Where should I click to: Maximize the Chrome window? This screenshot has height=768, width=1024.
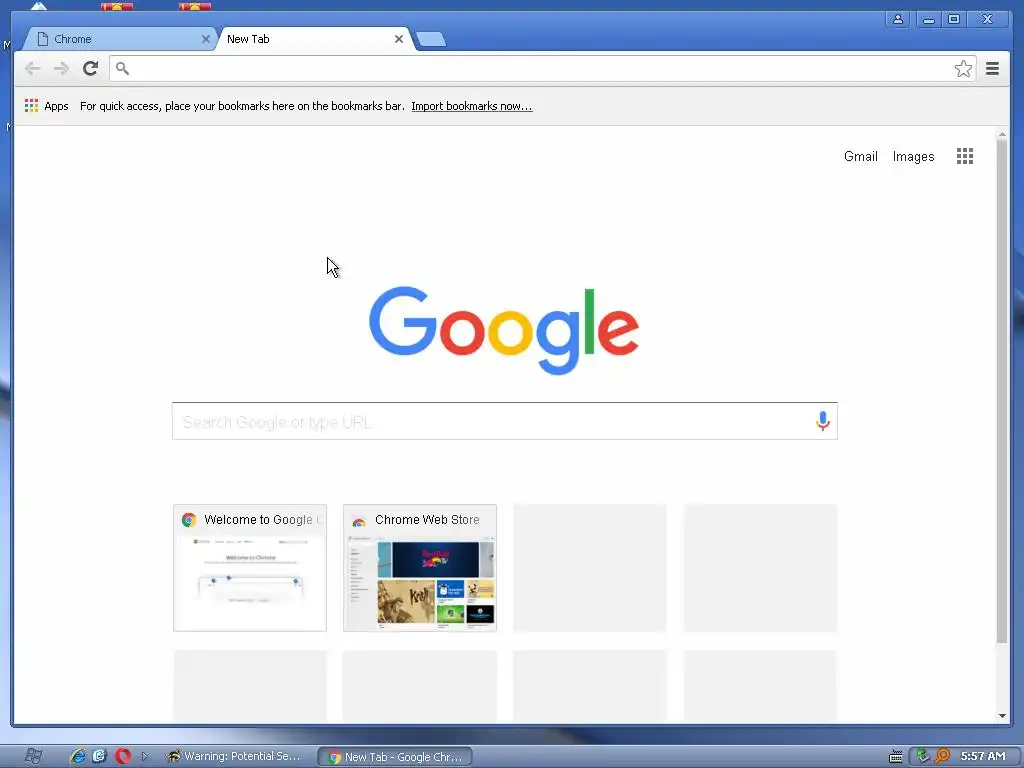953,19
